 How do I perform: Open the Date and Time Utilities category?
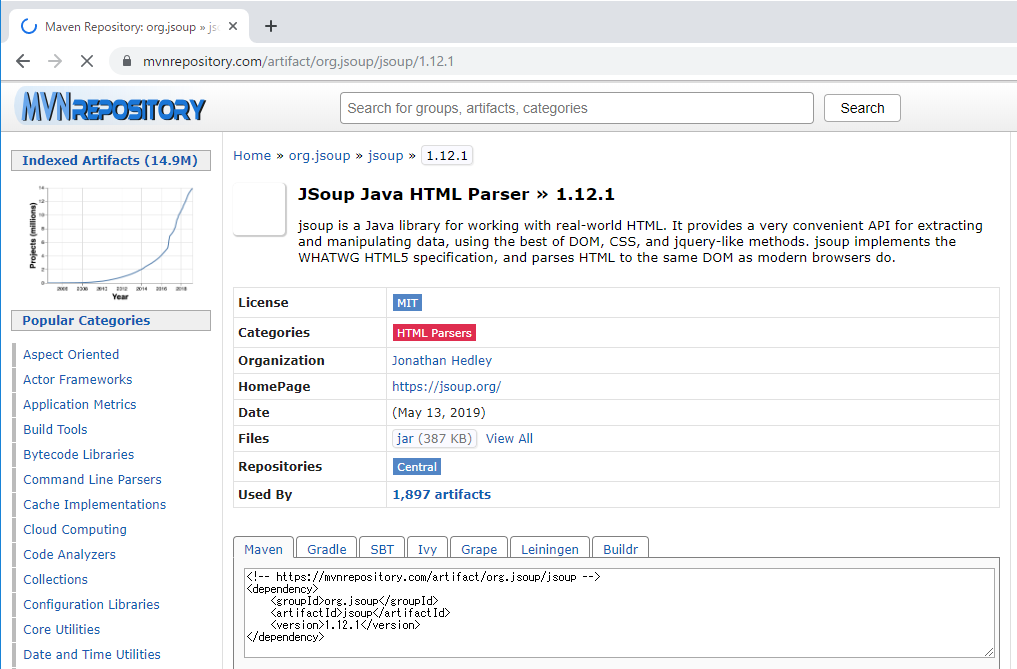92,655
